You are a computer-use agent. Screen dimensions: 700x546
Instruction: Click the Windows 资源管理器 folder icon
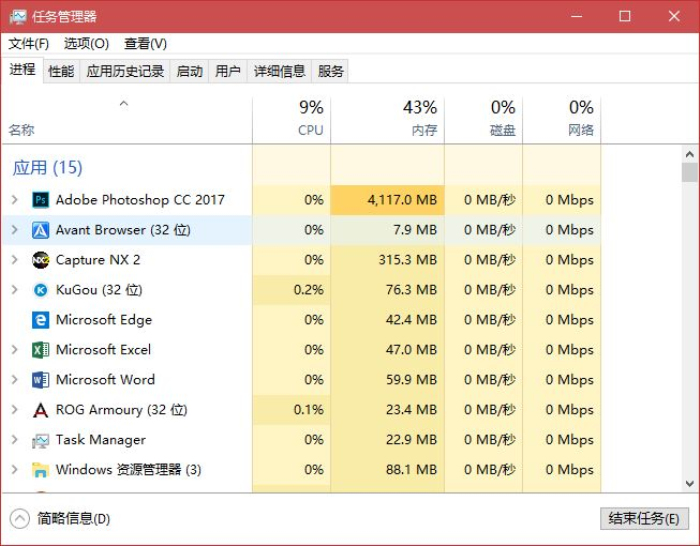coord(41,470)
